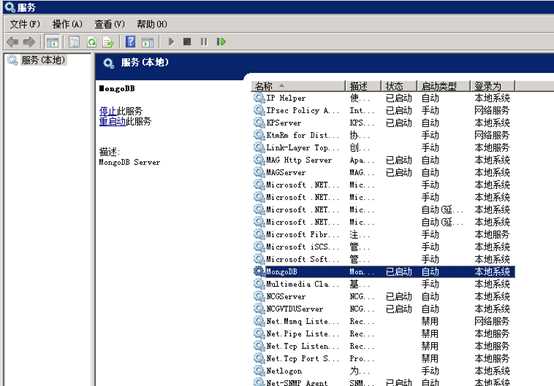Click the green Refresh toolbar icon
This screenshot has height=386, width=554.
pyautogui.click(x=92, y=42)
